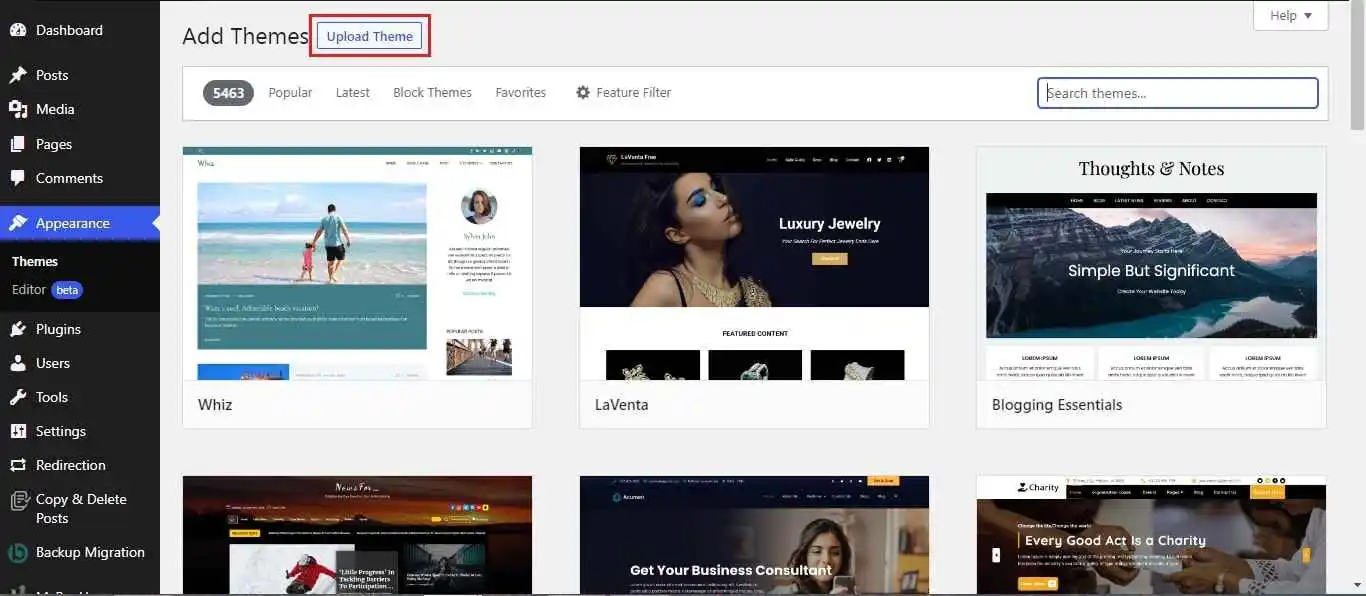Open the Block Themes tab
The width and height of the screenshot is (1366, 596).
432,92
